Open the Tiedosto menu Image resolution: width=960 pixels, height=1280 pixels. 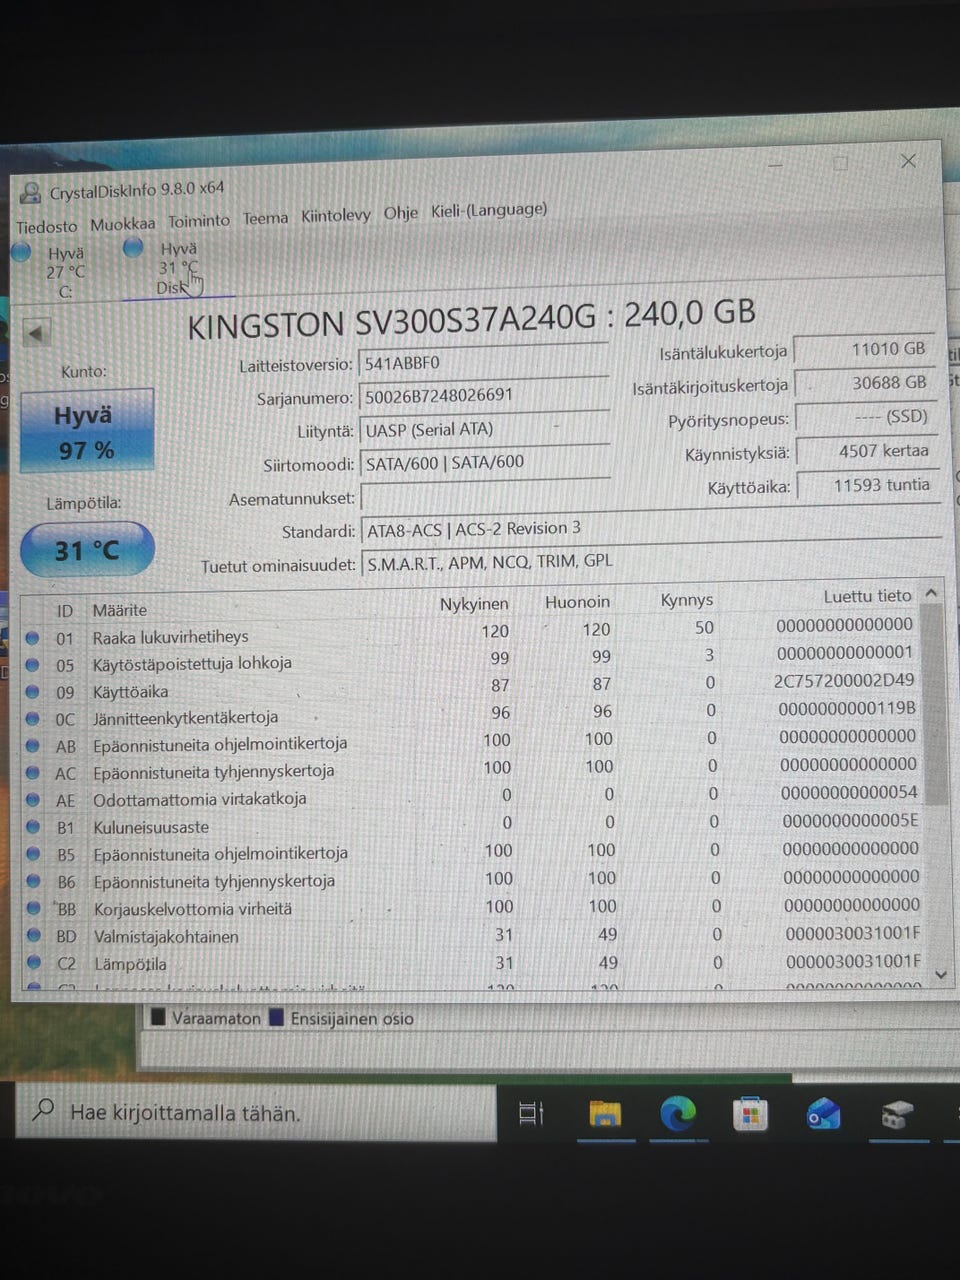point(46,227)
